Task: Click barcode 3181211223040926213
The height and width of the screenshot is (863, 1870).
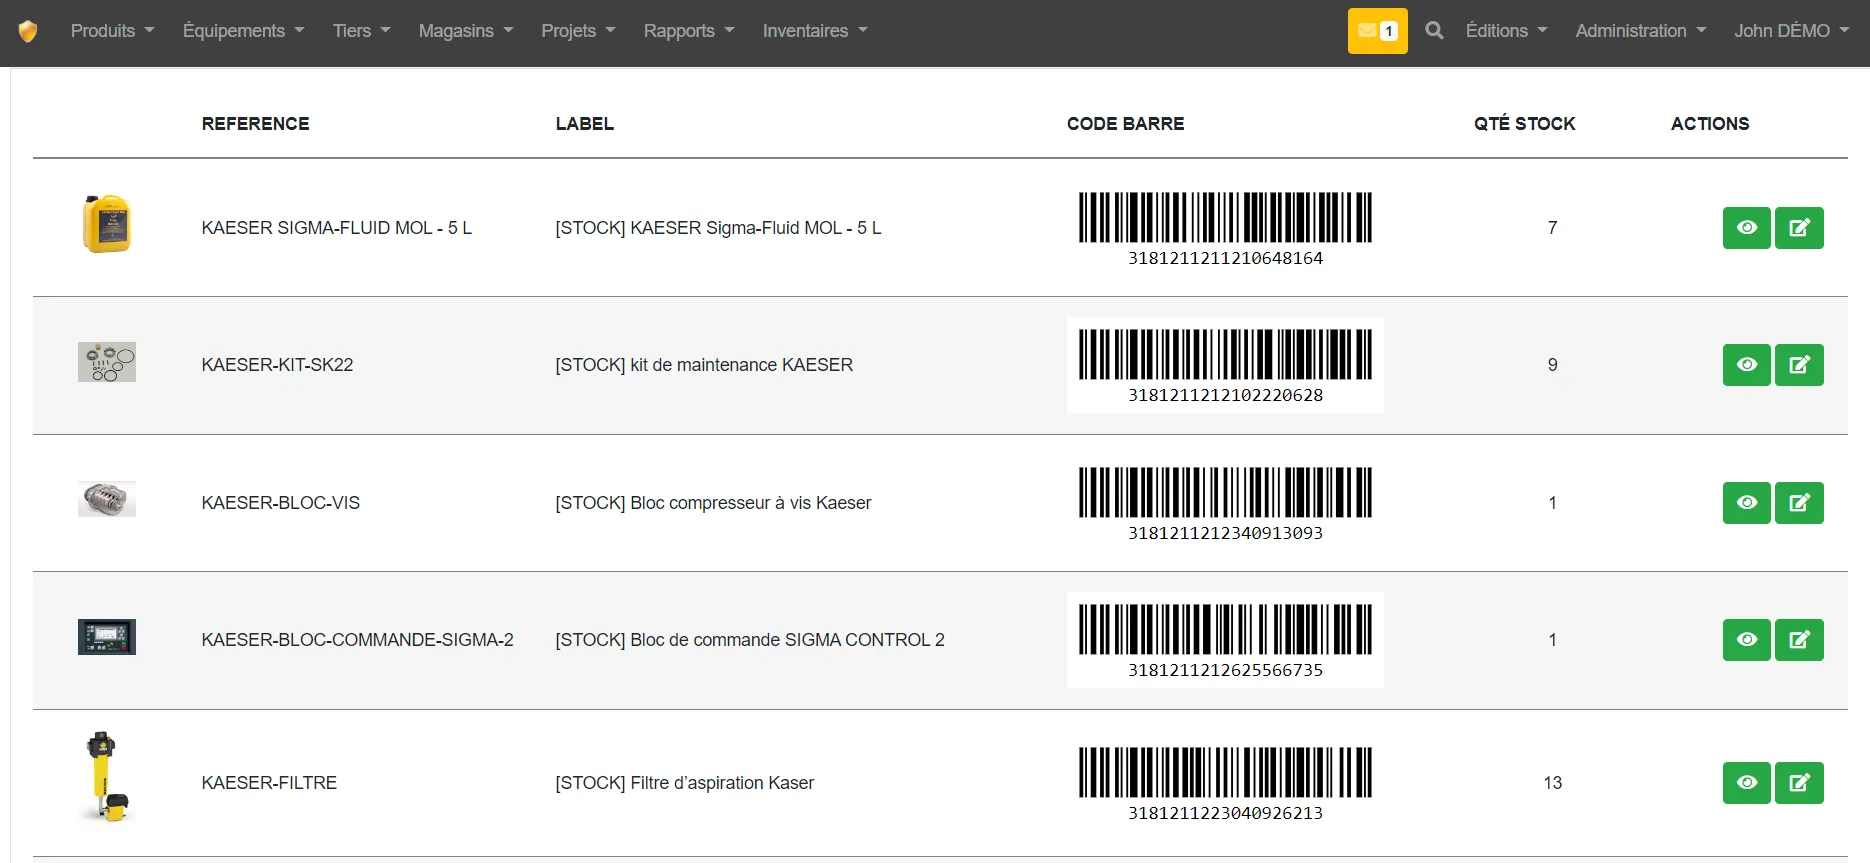Action: pos(1225,784)
